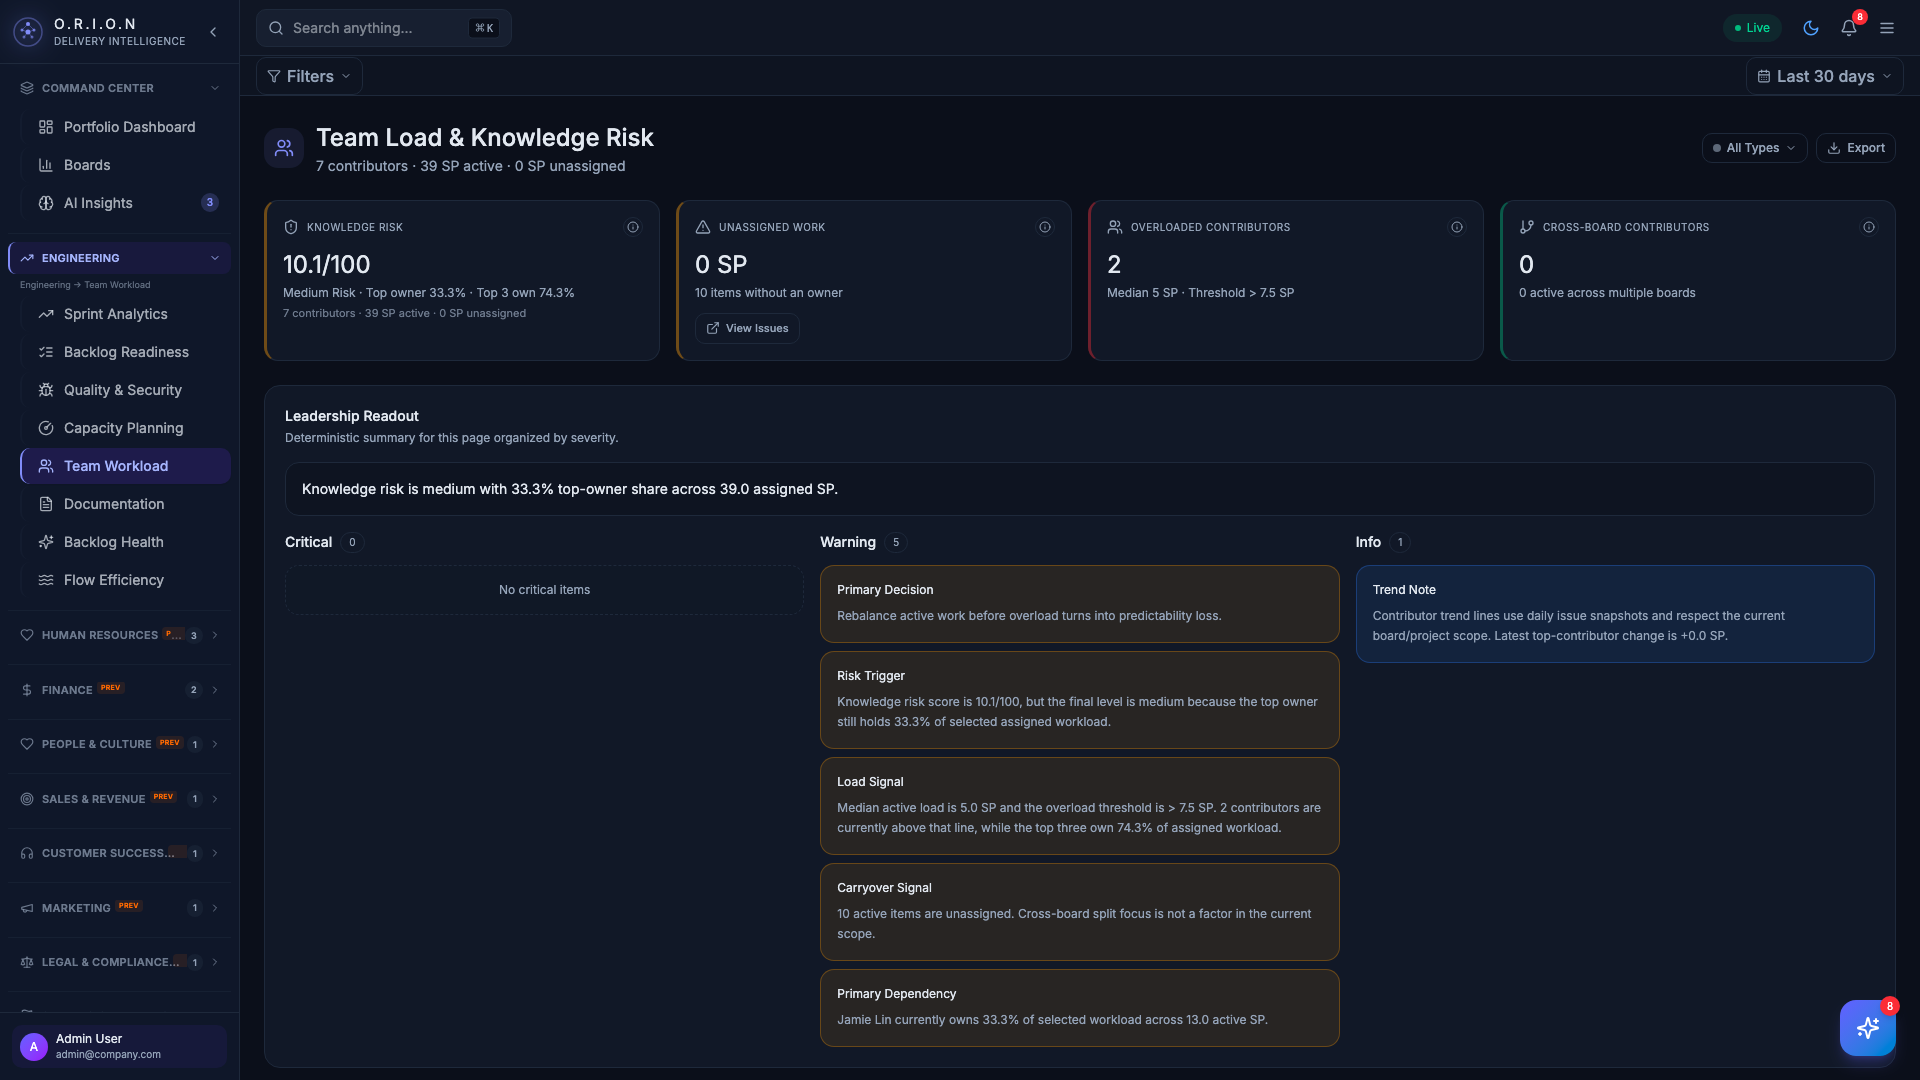1920x1080 pixels.
Task: Expand the Human Resources section
Action: pyautogui.click(x=120, y=635)
